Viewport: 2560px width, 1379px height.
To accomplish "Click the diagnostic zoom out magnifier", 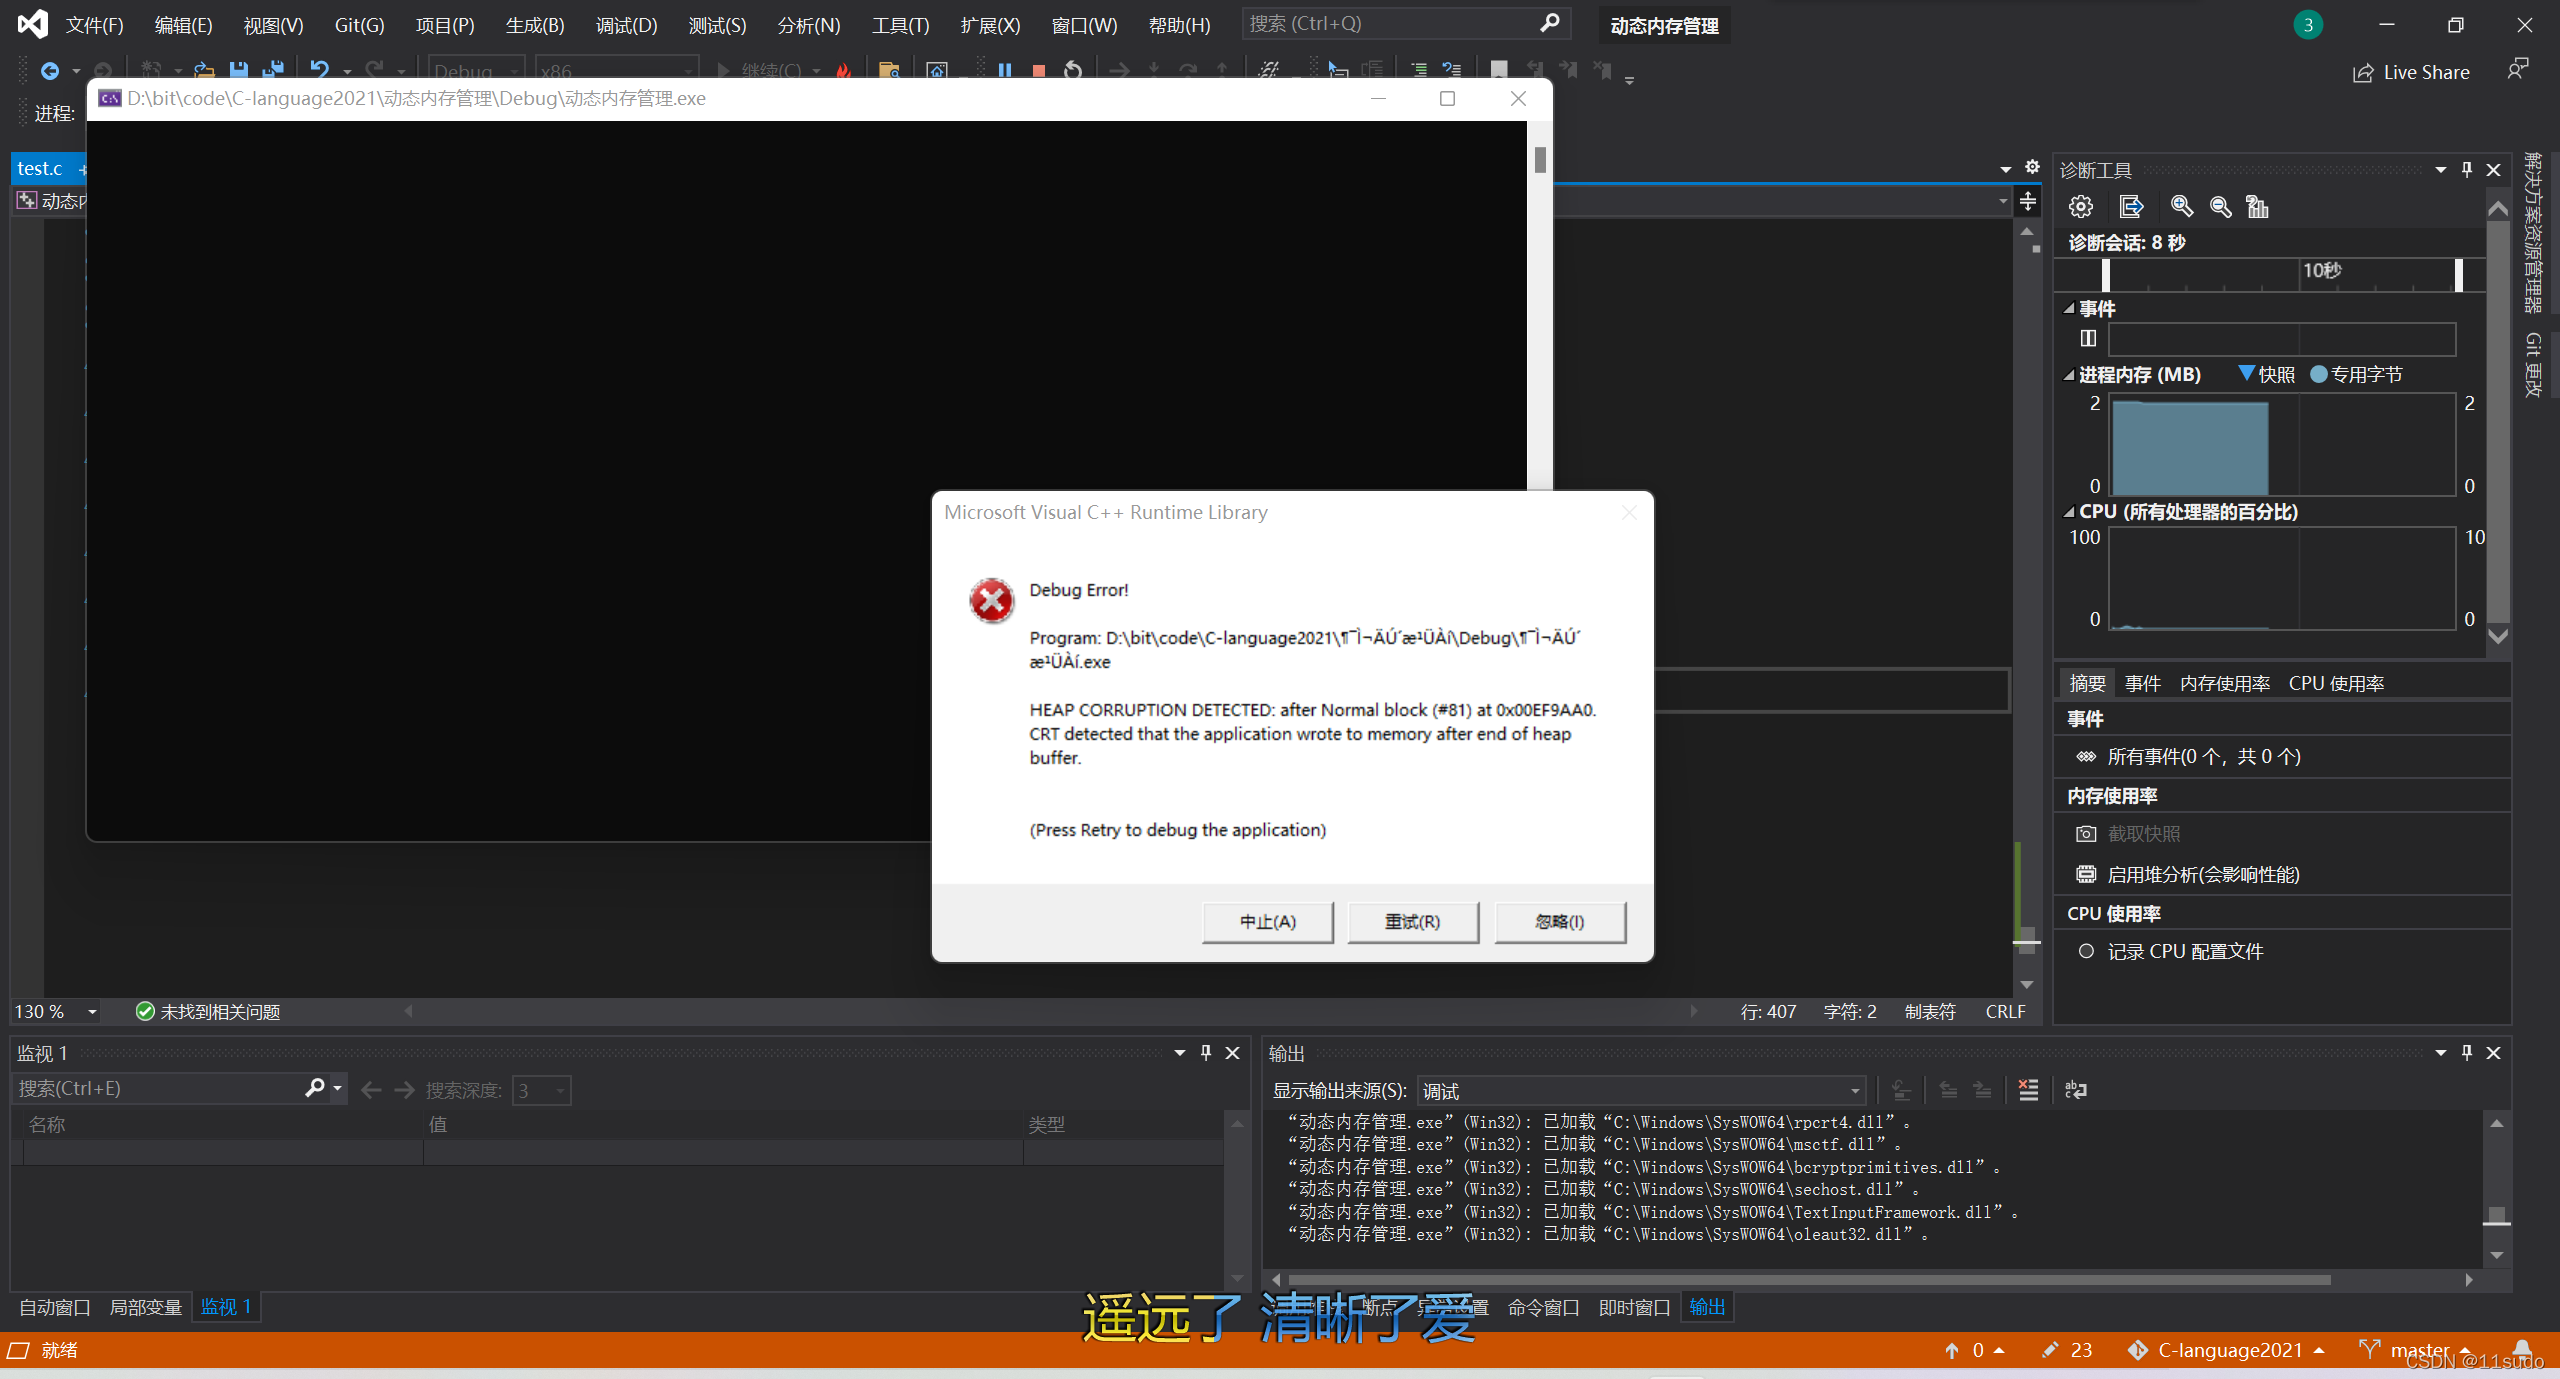I will pyautogui.click(x=2220, y=207).
